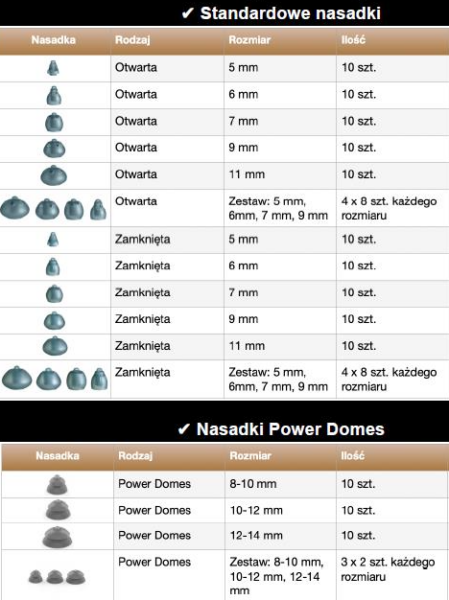Click the Nasadki Power Domes checkmark heading

point(281,429)
